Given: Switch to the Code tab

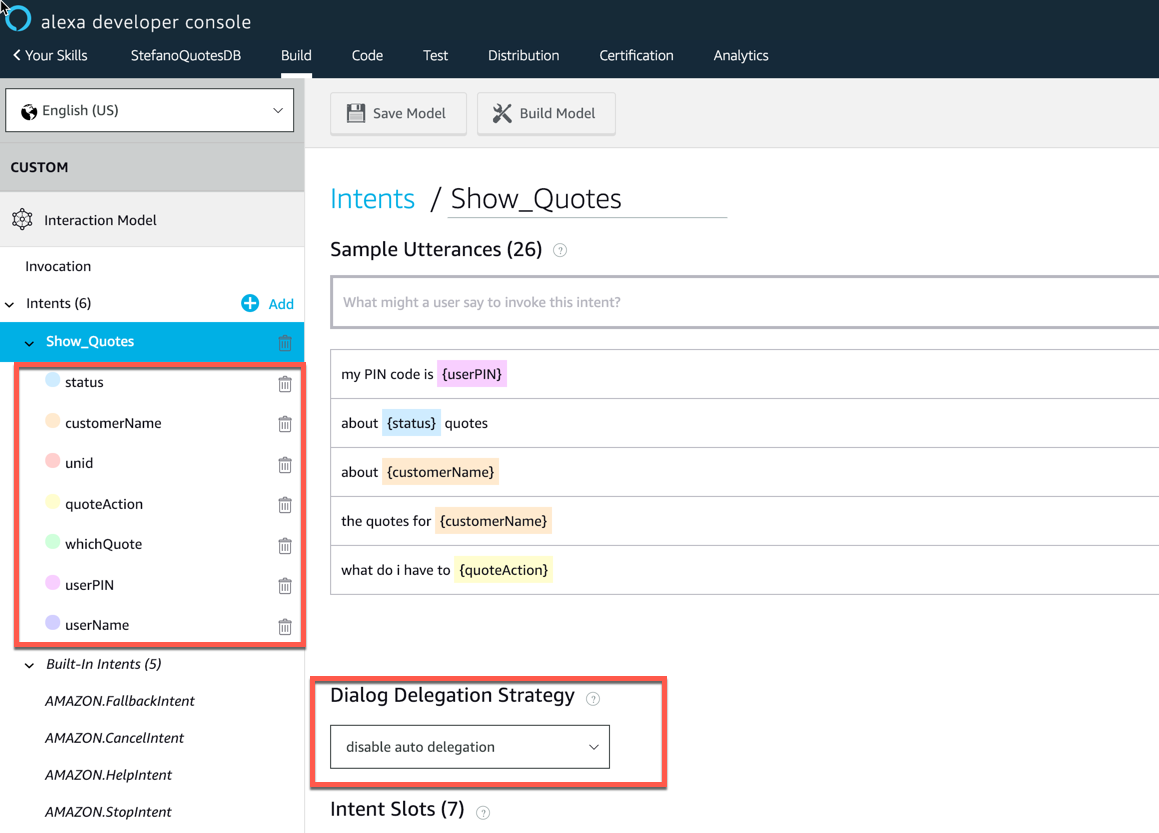Looking at the screenshot, I should point(367,55).
